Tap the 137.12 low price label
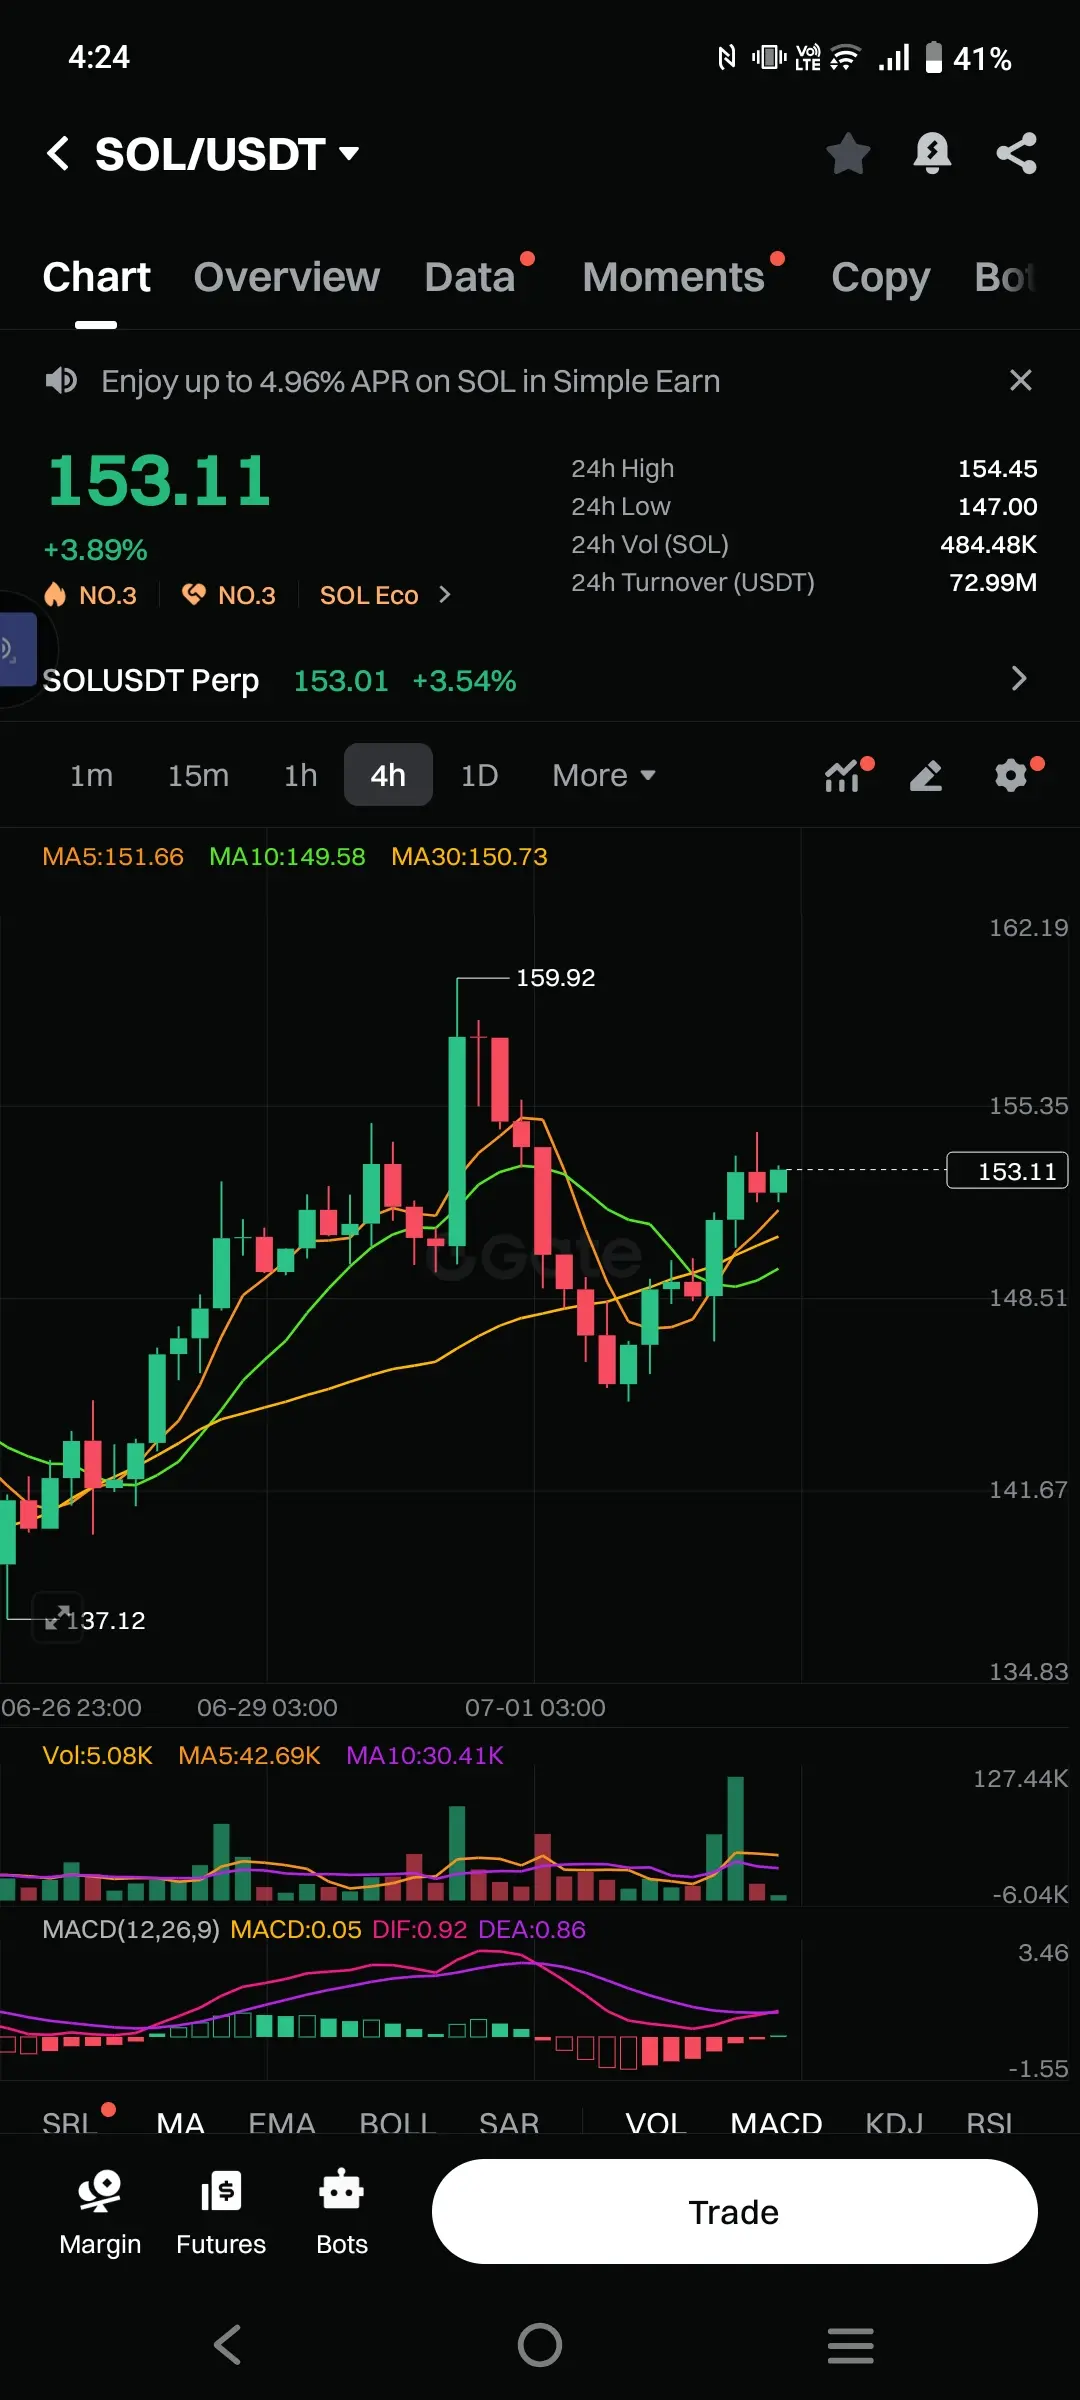The height and width of the screenshot is (2400, 1080). point(107,1620)
